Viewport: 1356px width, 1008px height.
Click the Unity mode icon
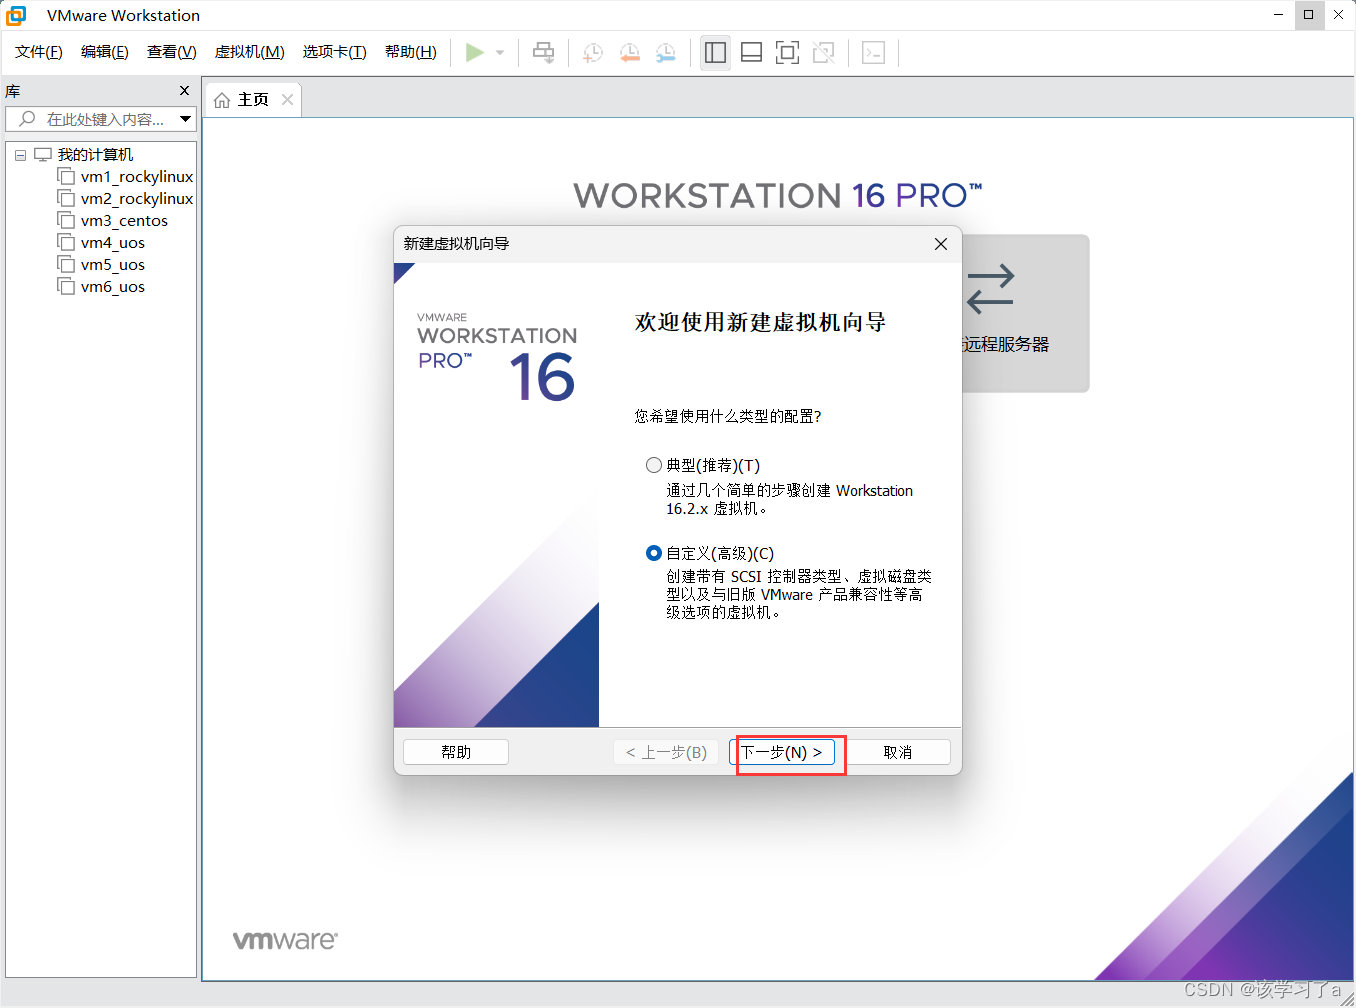pyautogui.click(x=824, y=52)
